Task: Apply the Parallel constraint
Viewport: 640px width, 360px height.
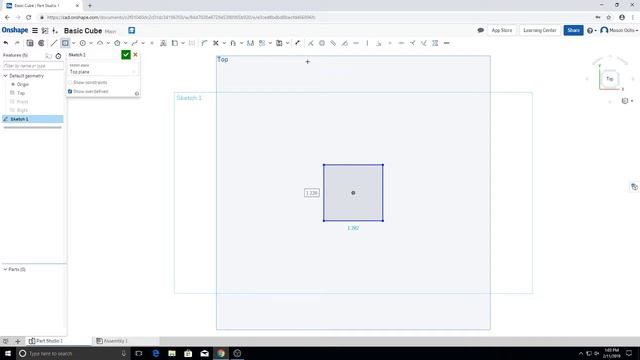Action: click(x=333, y=43)
